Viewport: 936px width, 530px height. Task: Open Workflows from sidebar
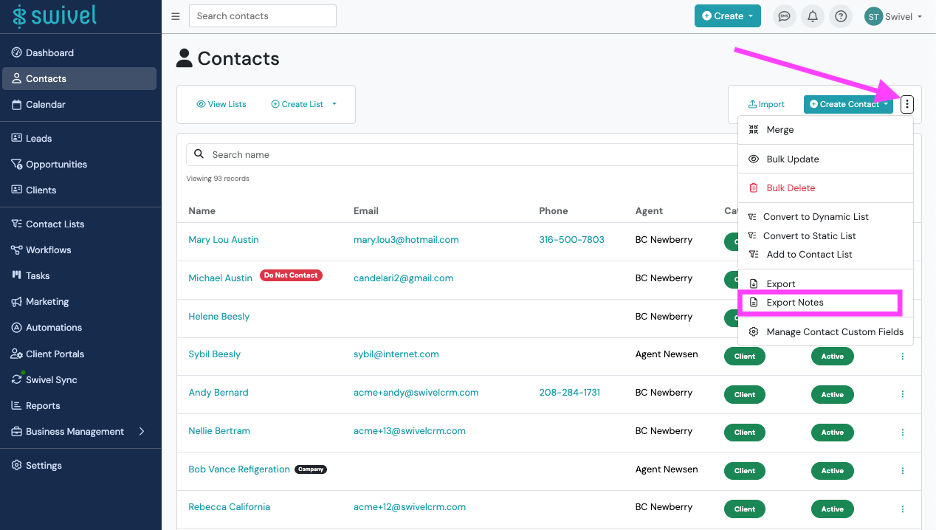41,249
